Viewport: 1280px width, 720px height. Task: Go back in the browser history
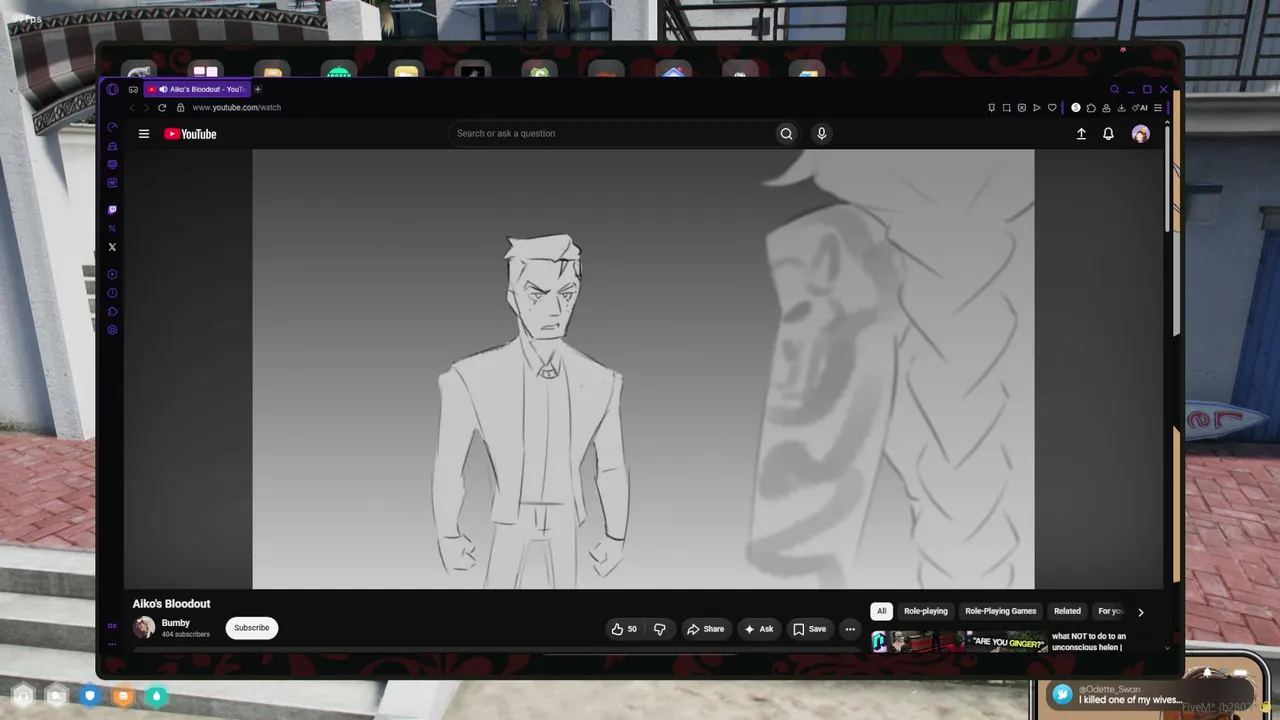tap(132, 108)
